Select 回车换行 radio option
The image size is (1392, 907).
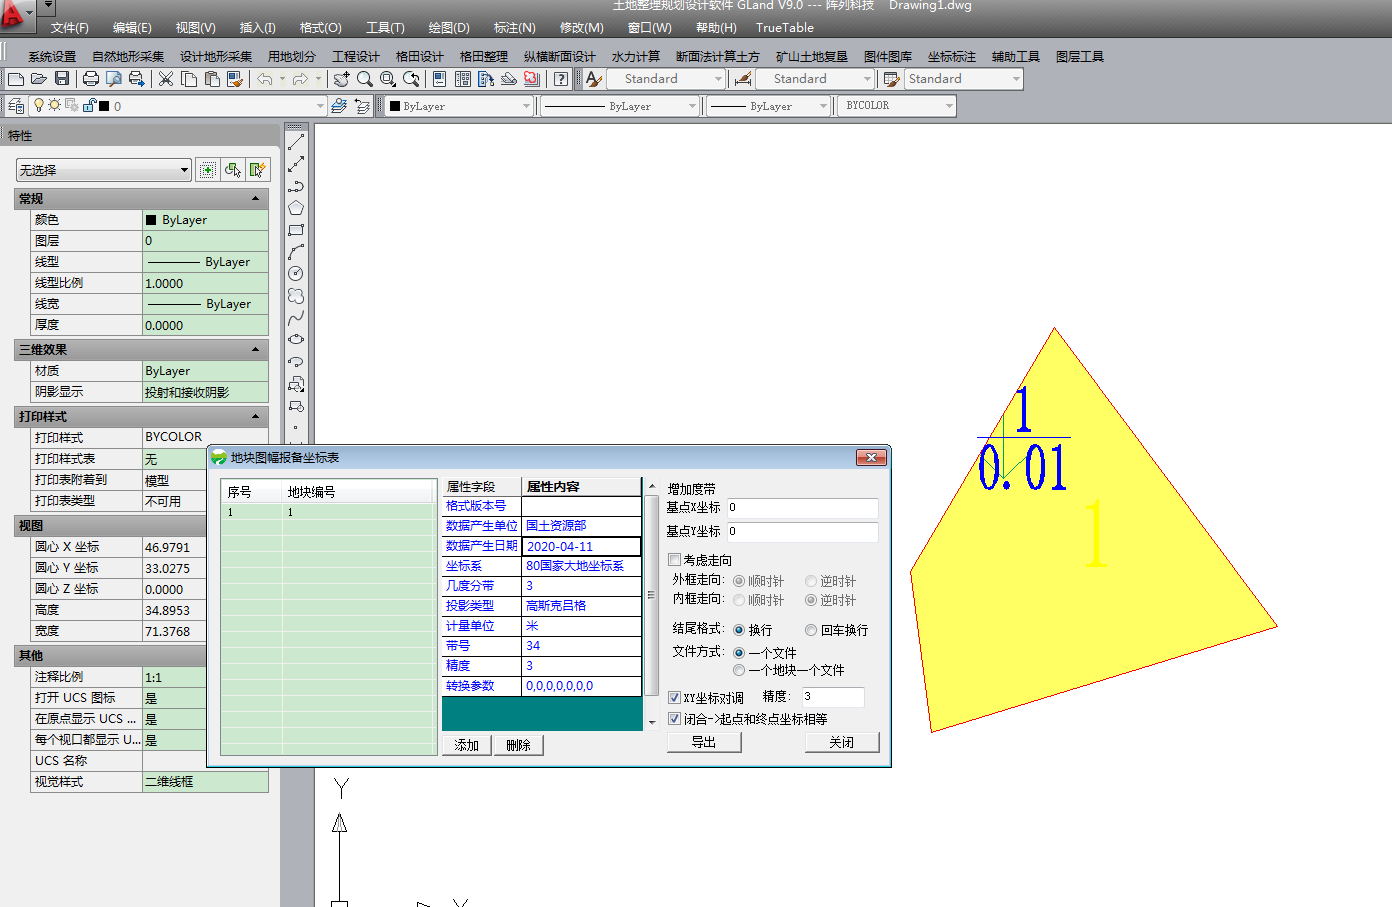pyautogui.click(x=811, y=630)
